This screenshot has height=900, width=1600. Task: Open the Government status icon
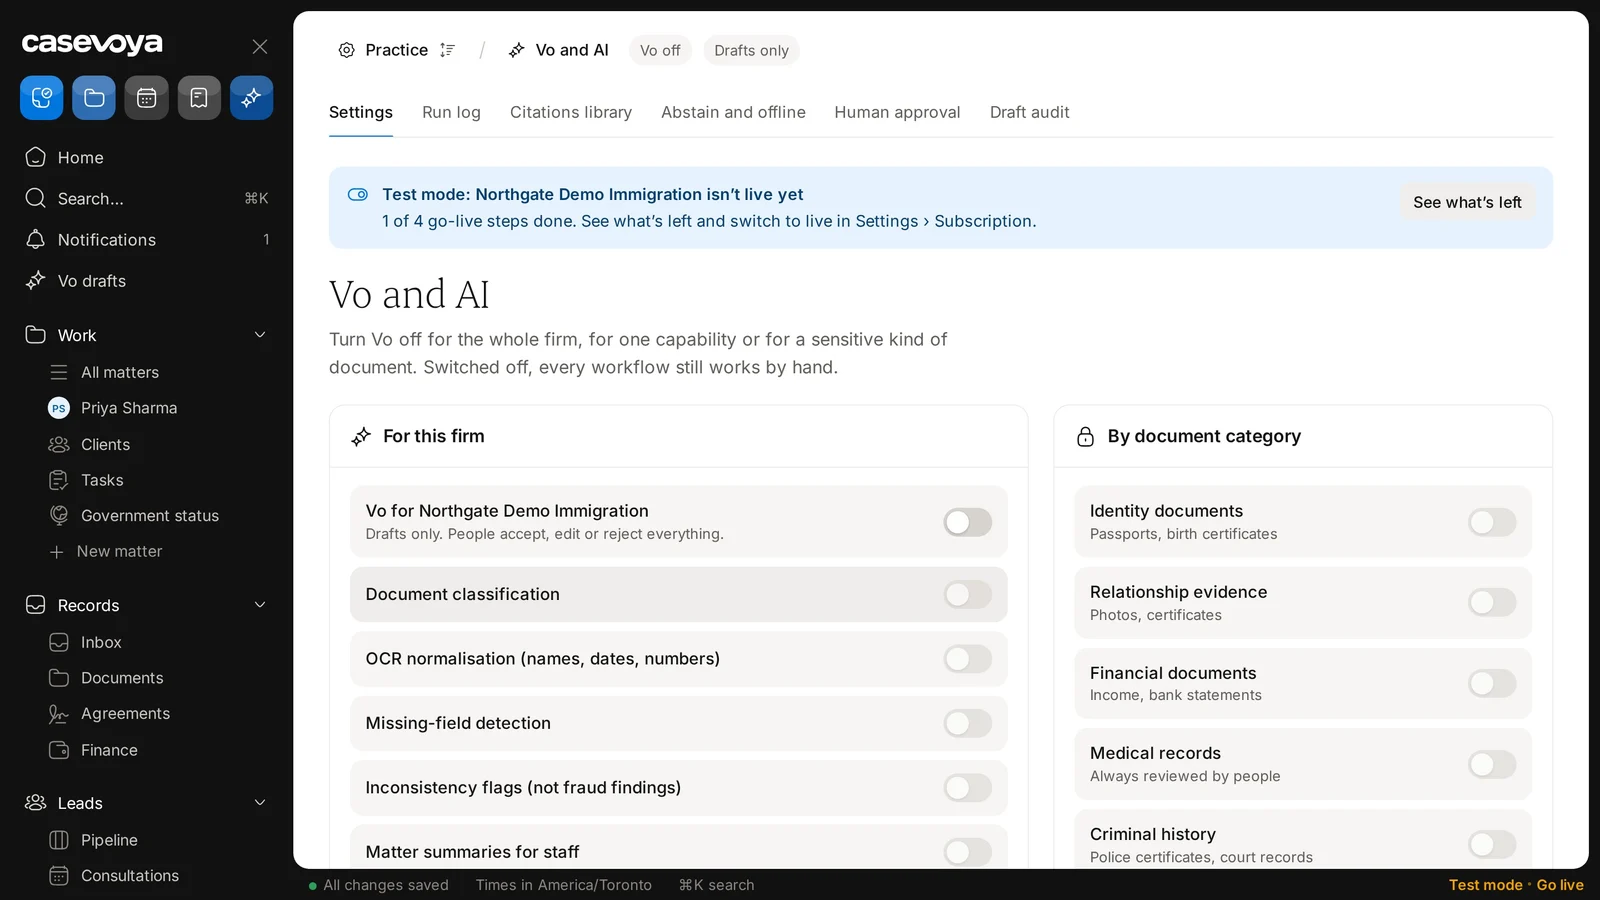[x=59, y=515]
